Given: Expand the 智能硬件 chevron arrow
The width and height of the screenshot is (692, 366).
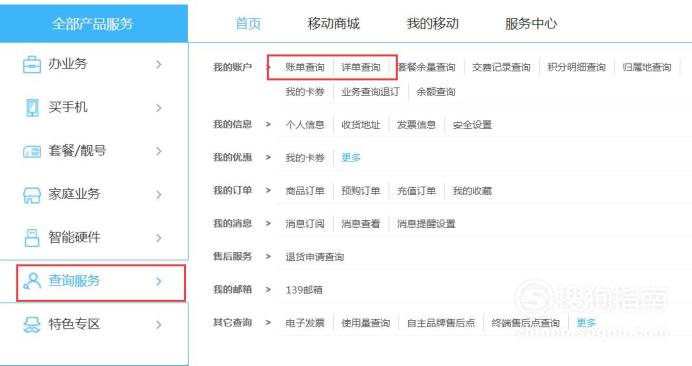Looking at the screenshot, I should [159, 238].
